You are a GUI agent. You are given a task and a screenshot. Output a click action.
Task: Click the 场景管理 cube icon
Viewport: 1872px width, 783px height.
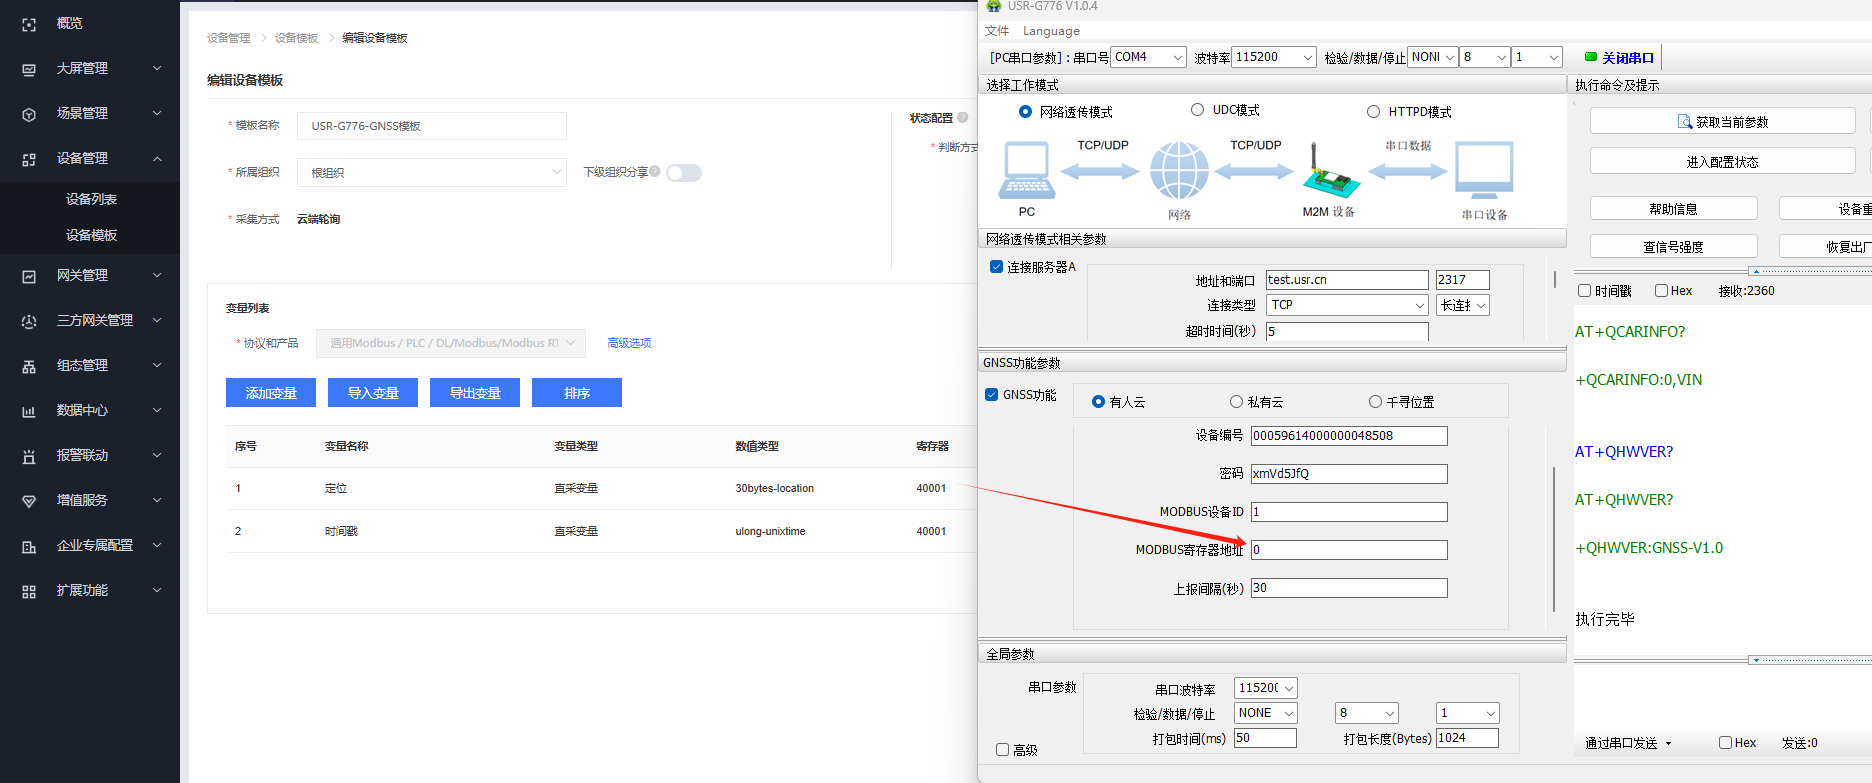pyautogui.click(x=29, y=114)
